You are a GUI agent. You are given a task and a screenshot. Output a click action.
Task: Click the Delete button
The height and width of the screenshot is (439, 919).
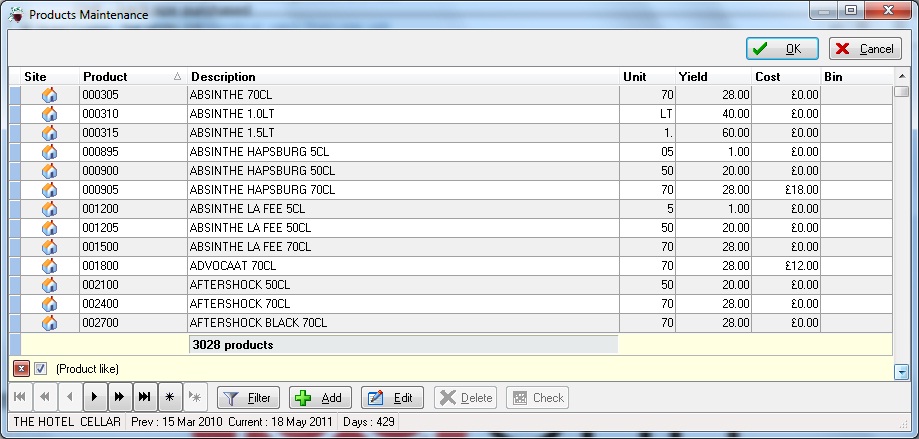click(465, 398)
